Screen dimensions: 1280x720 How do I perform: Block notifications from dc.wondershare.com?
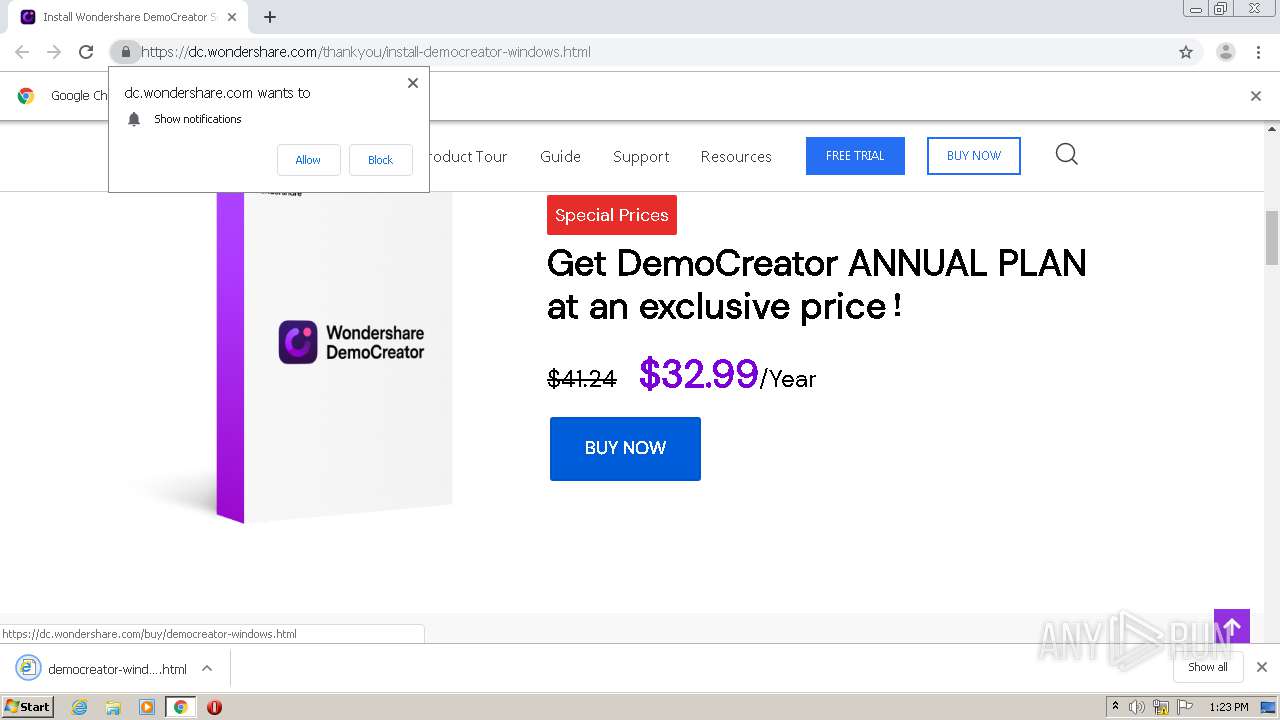380,160
